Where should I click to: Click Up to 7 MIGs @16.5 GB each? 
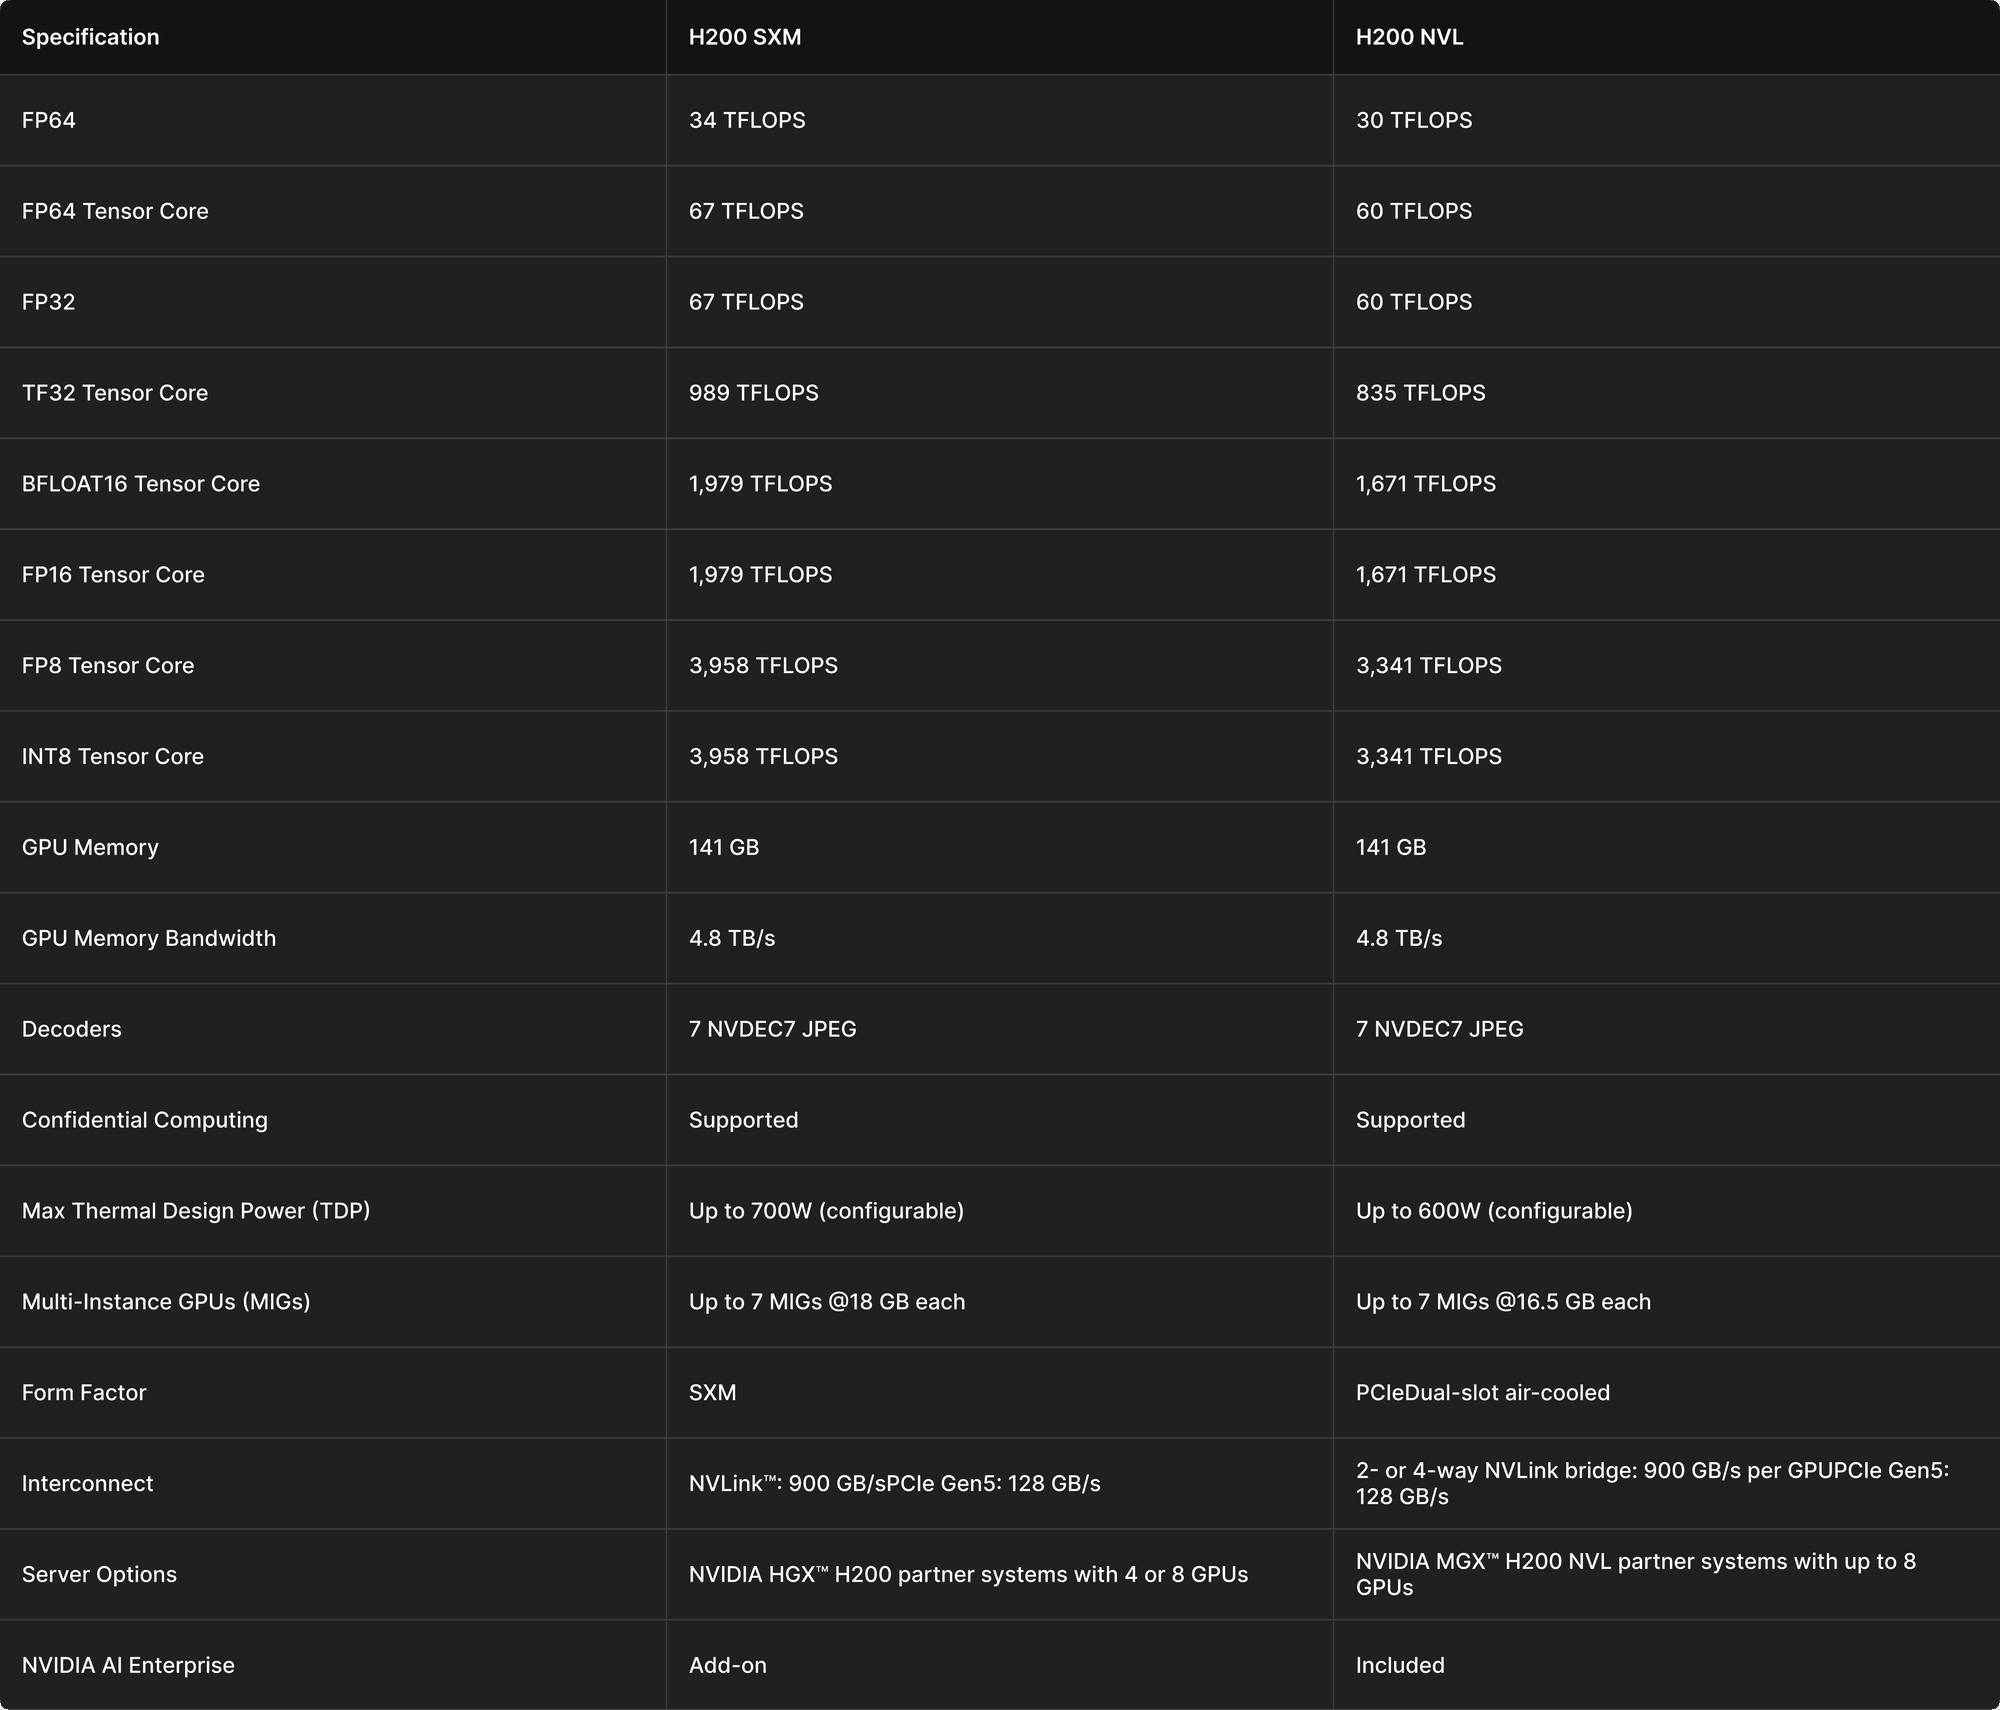(1503, 1302)
